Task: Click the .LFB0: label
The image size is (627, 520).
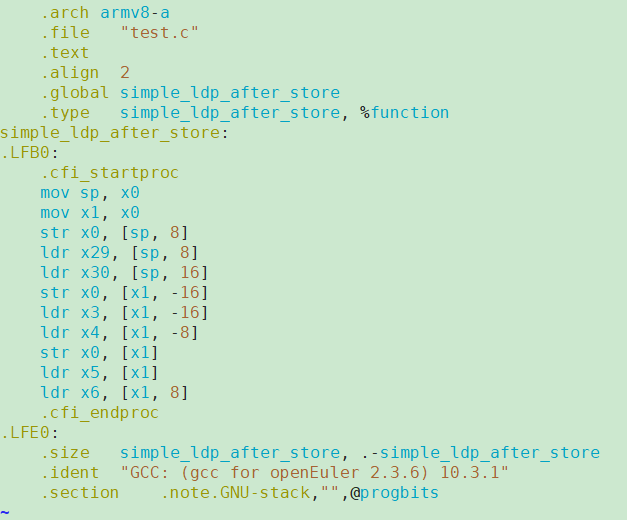Action: 30,153
